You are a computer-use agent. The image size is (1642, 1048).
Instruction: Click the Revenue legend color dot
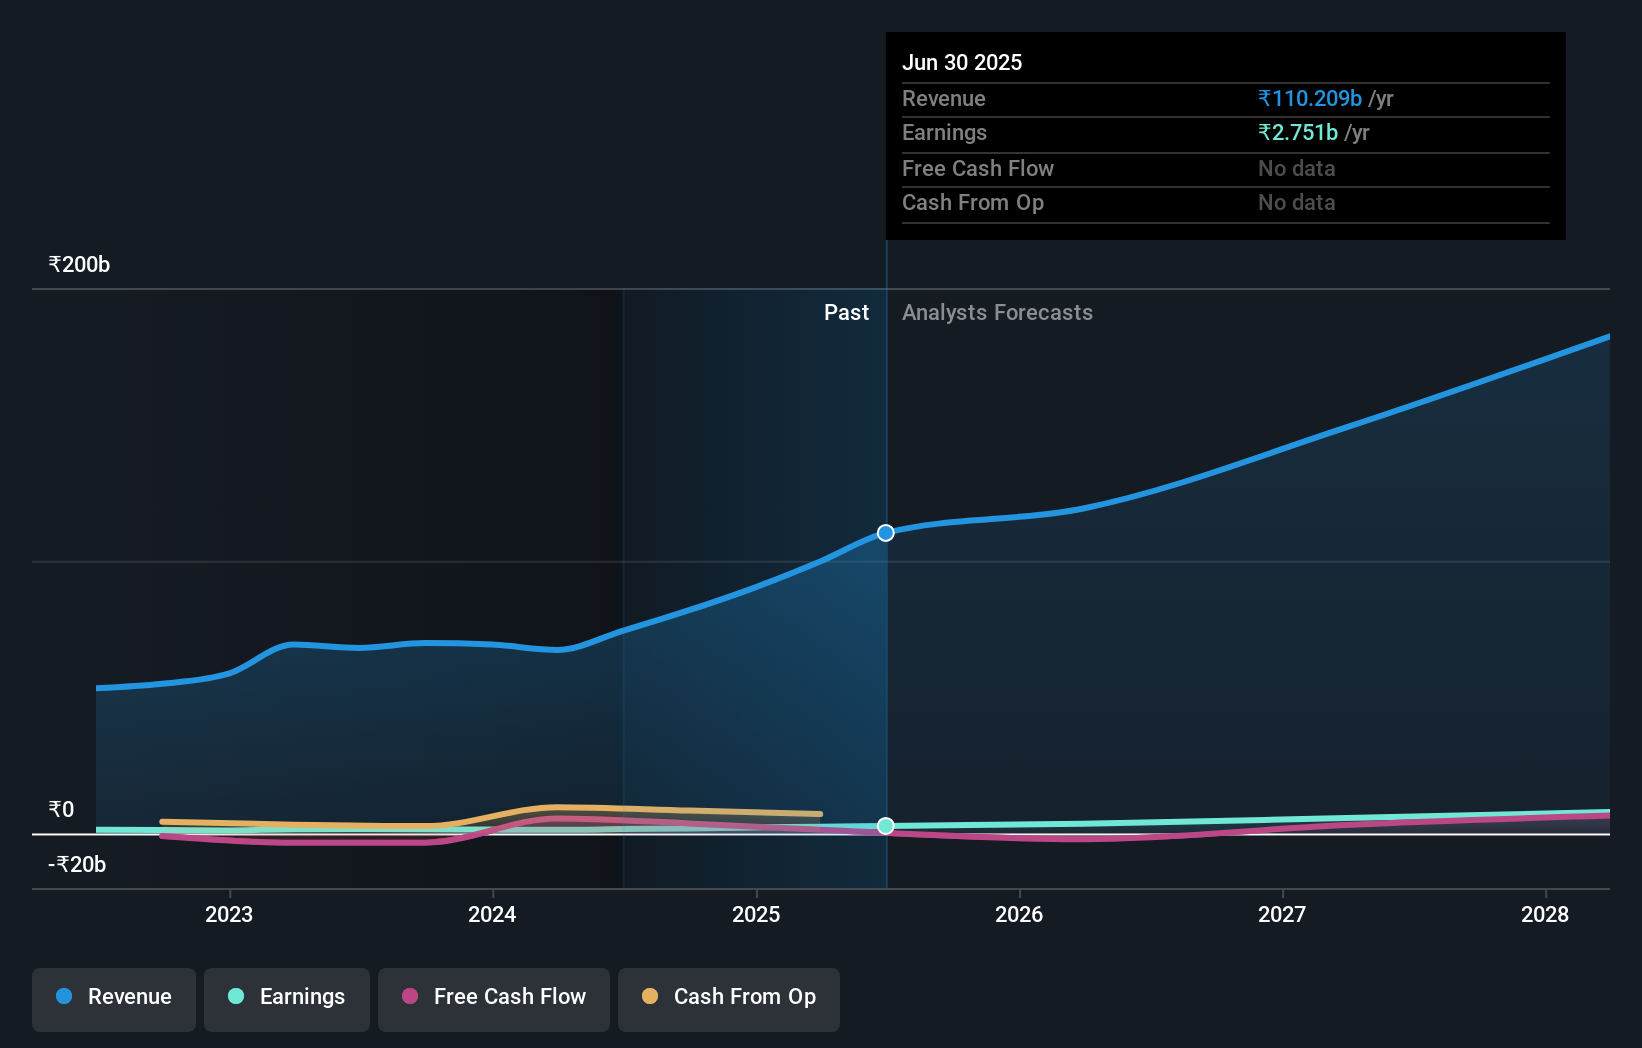63,997
